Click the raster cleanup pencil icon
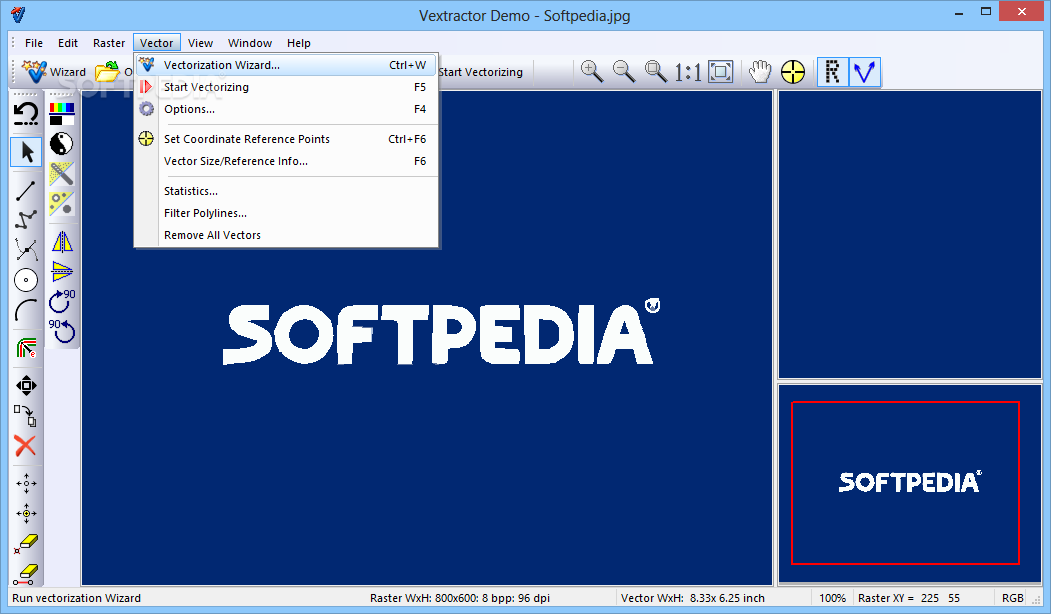 pyautogui.click(x=62, y=174)
